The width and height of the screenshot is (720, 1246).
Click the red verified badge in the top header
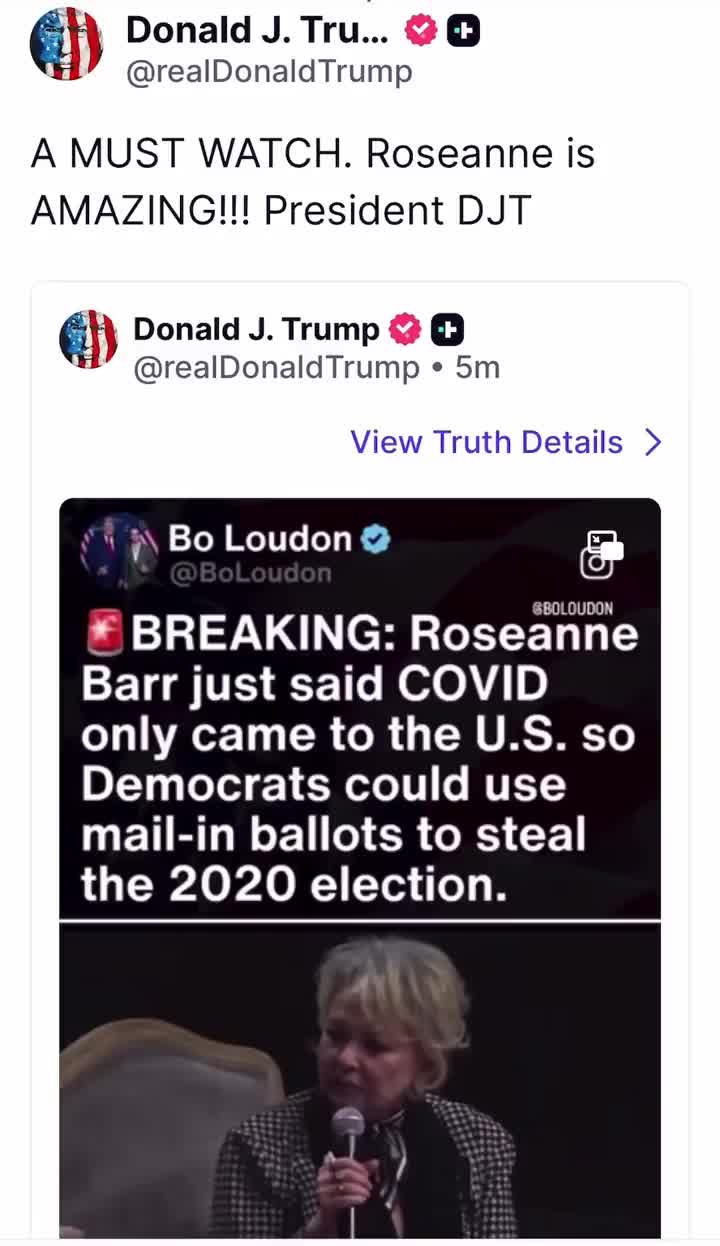[421, 32]
